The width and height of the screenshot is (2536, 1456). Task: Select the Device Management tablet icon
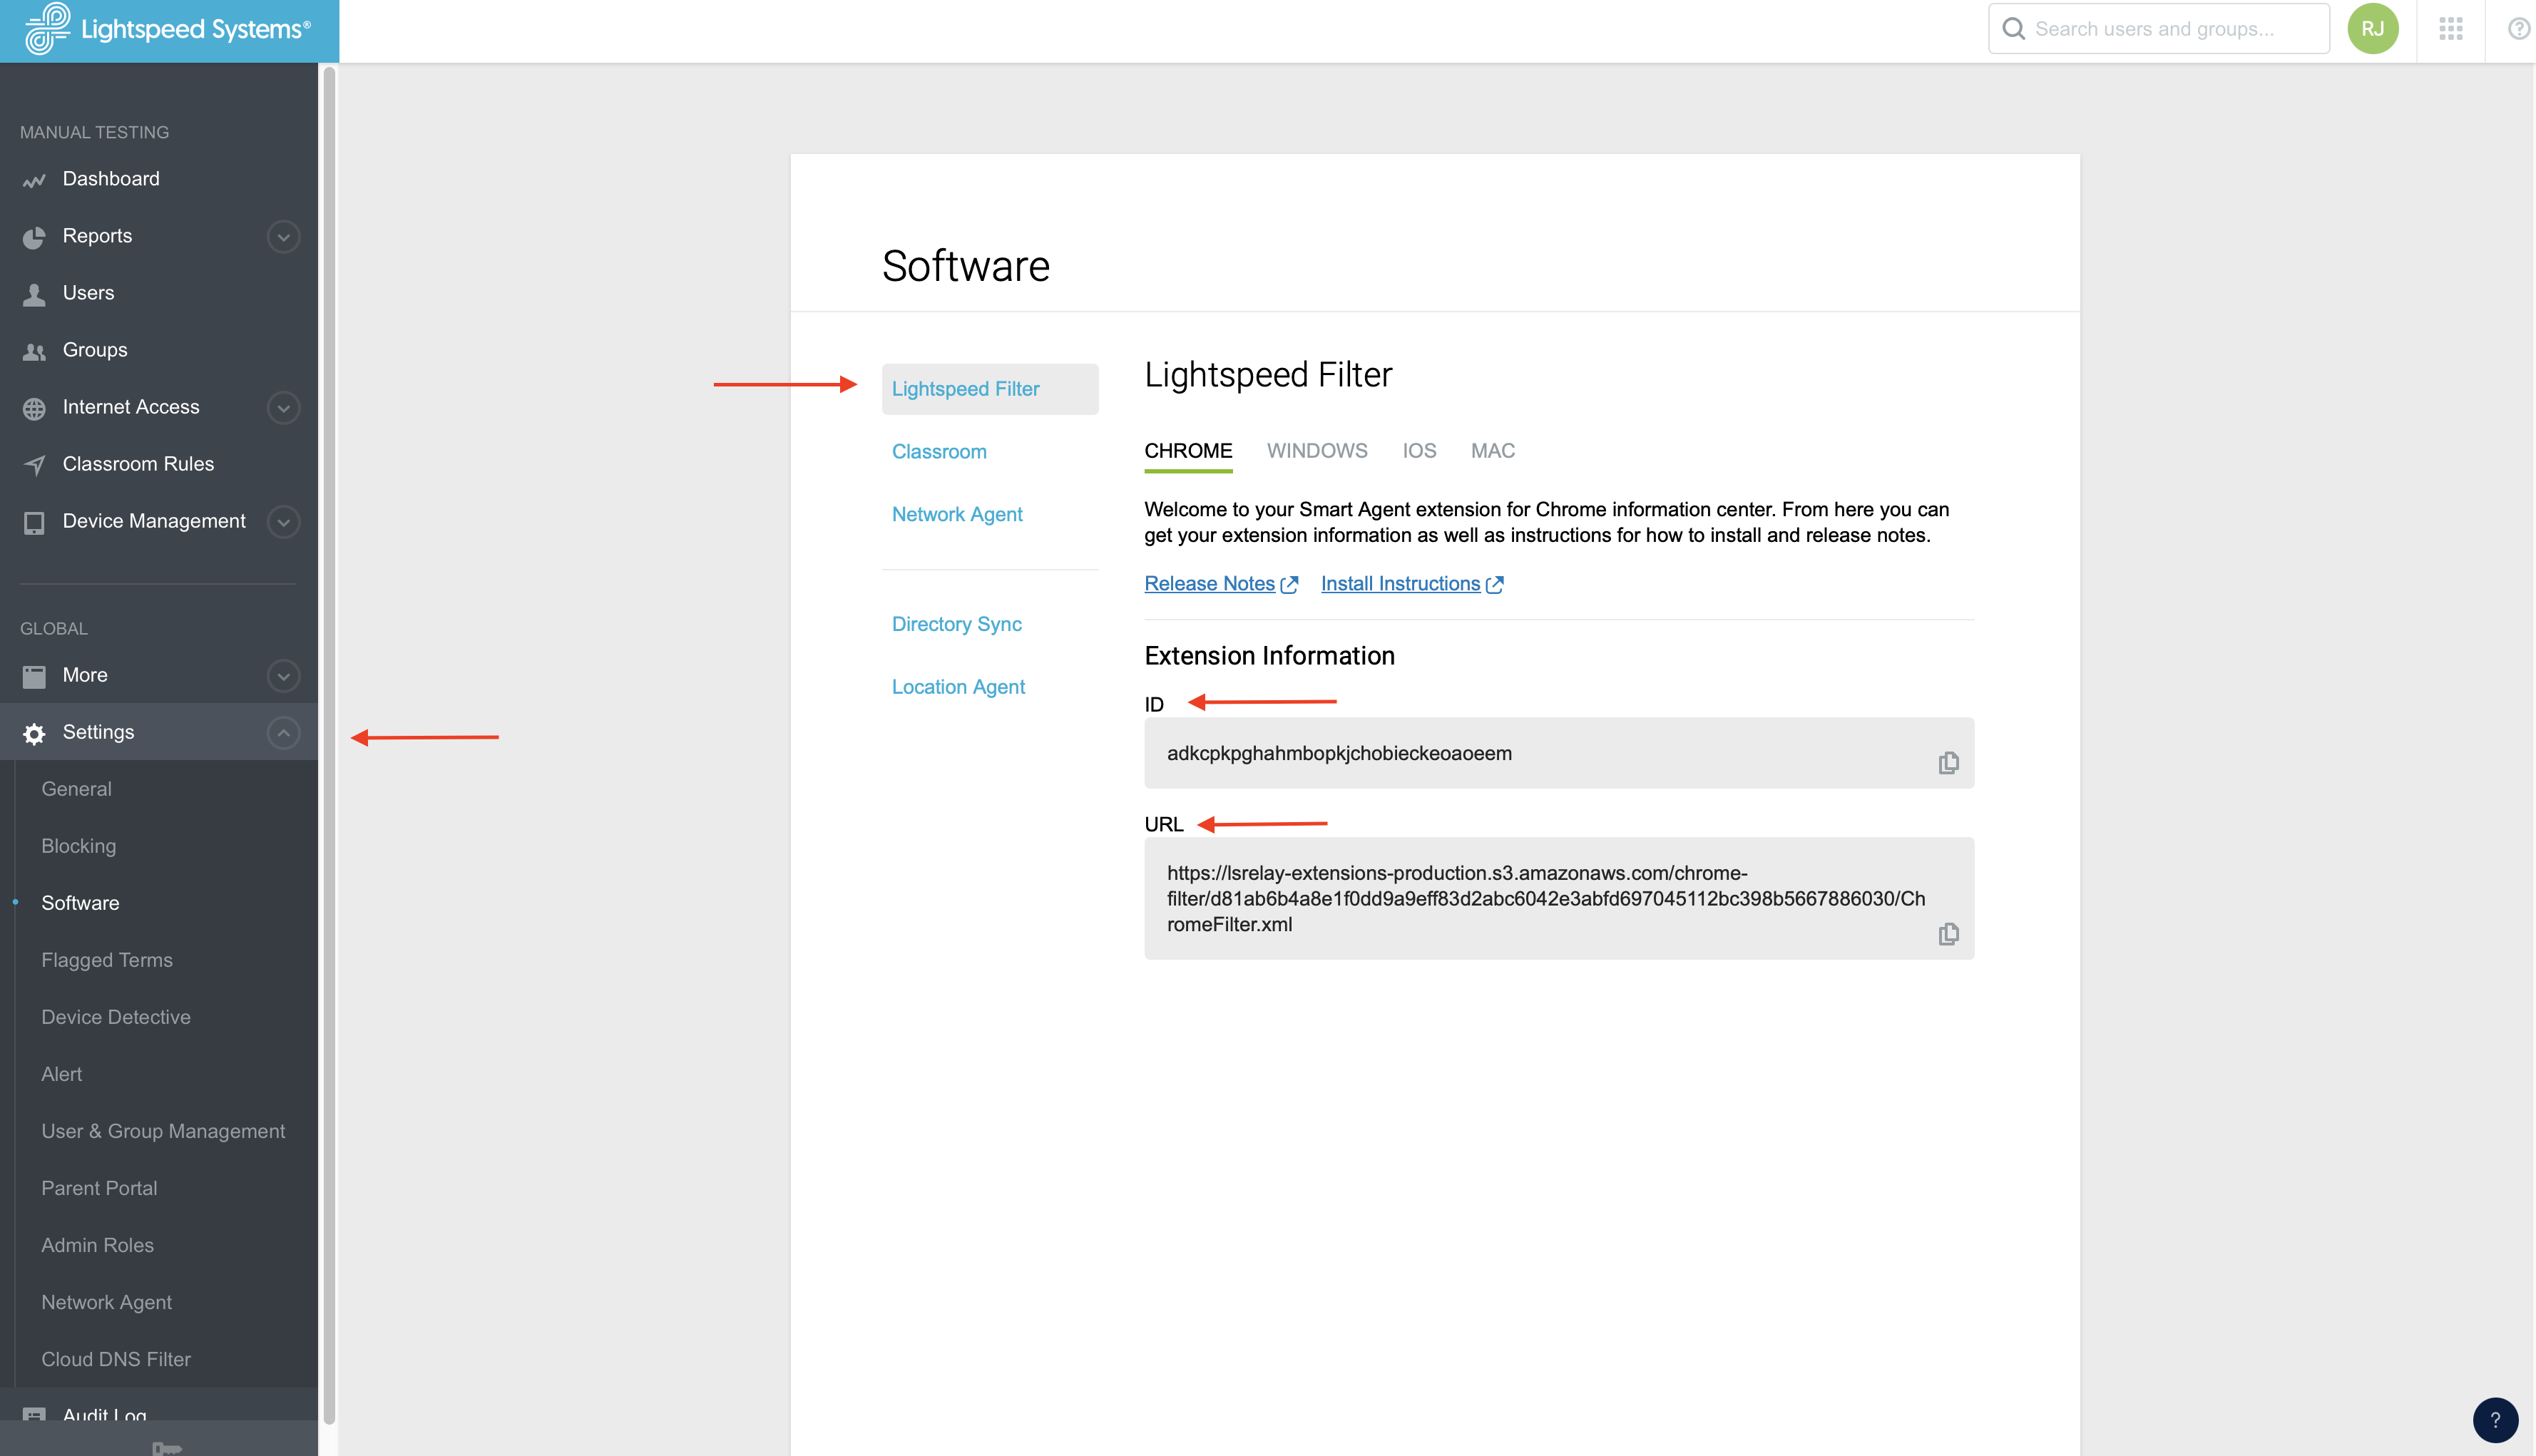pyautogui.click(x=33, y=521)
